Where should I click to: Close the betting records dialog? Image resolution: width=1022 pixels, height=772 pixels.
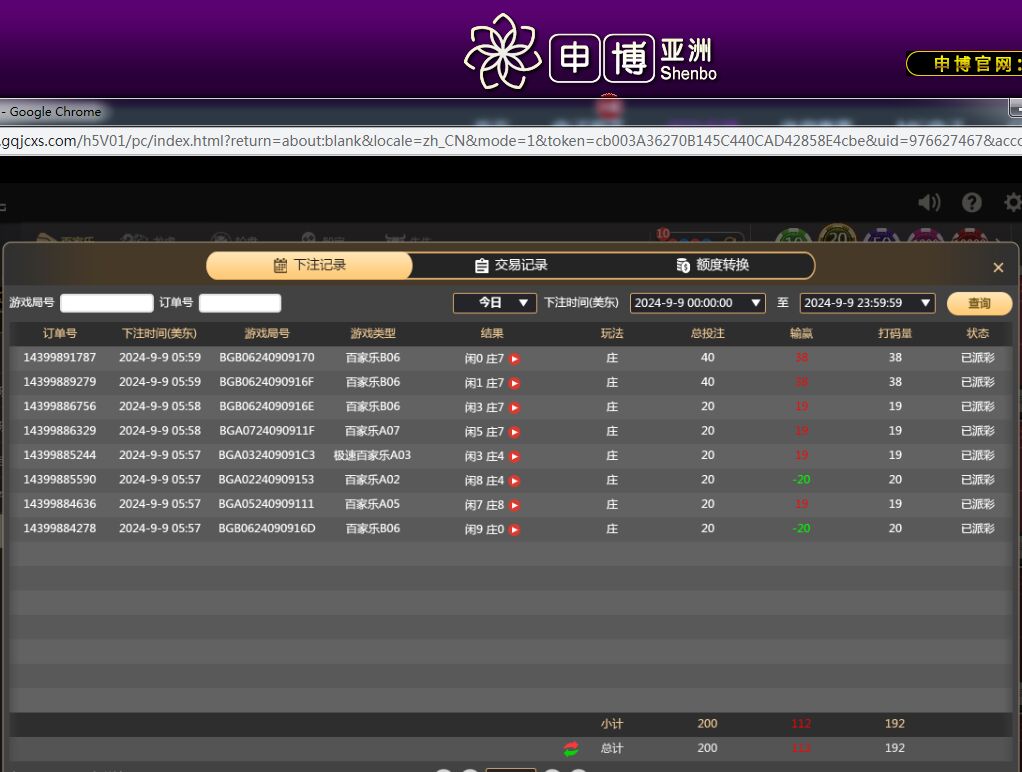pos(998,268)
